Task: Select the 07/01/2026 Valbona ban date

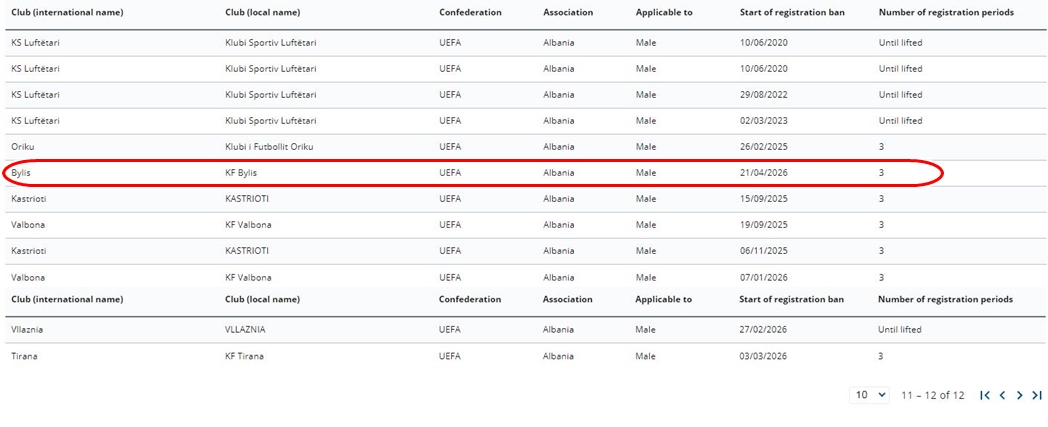Action: 764,277
